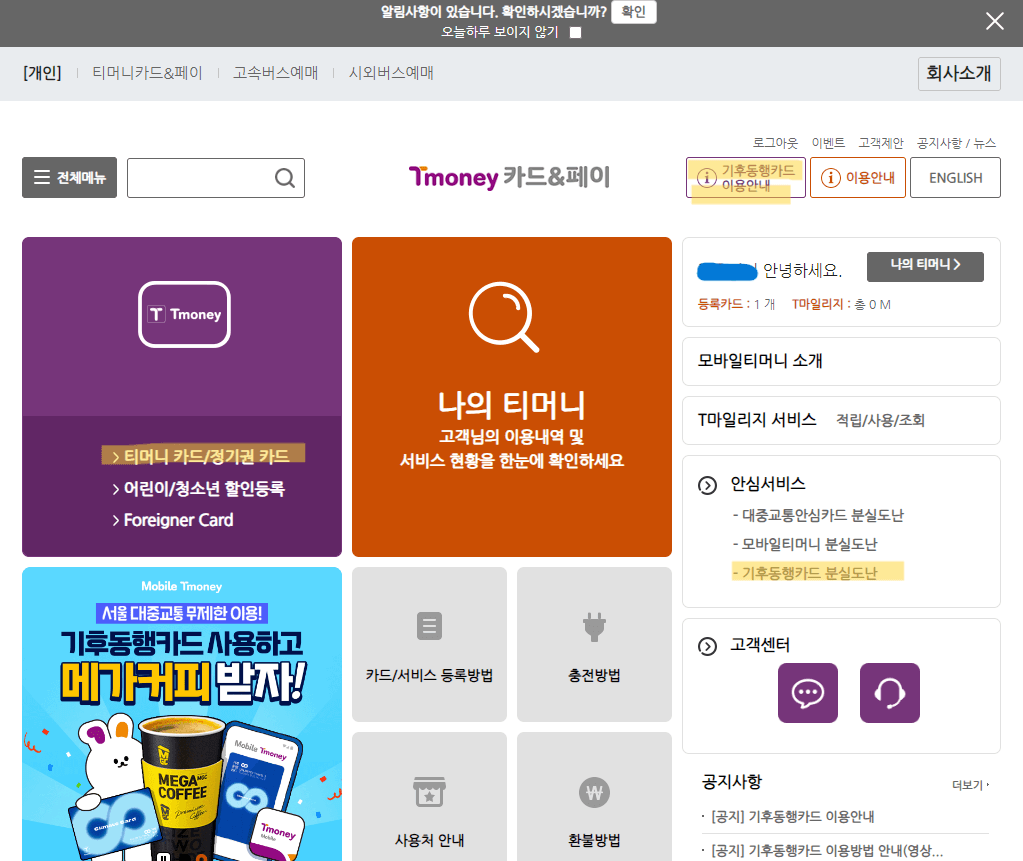This screenshot has width=1023, height=861.
Task: Open the orange 이용안내 button
Action: point(858,177)
